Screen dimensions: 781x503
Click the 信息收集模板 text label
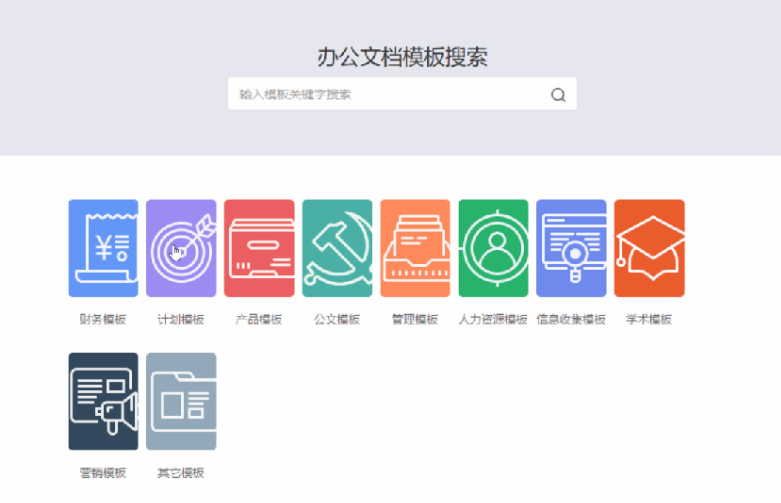tap(571, 319)
